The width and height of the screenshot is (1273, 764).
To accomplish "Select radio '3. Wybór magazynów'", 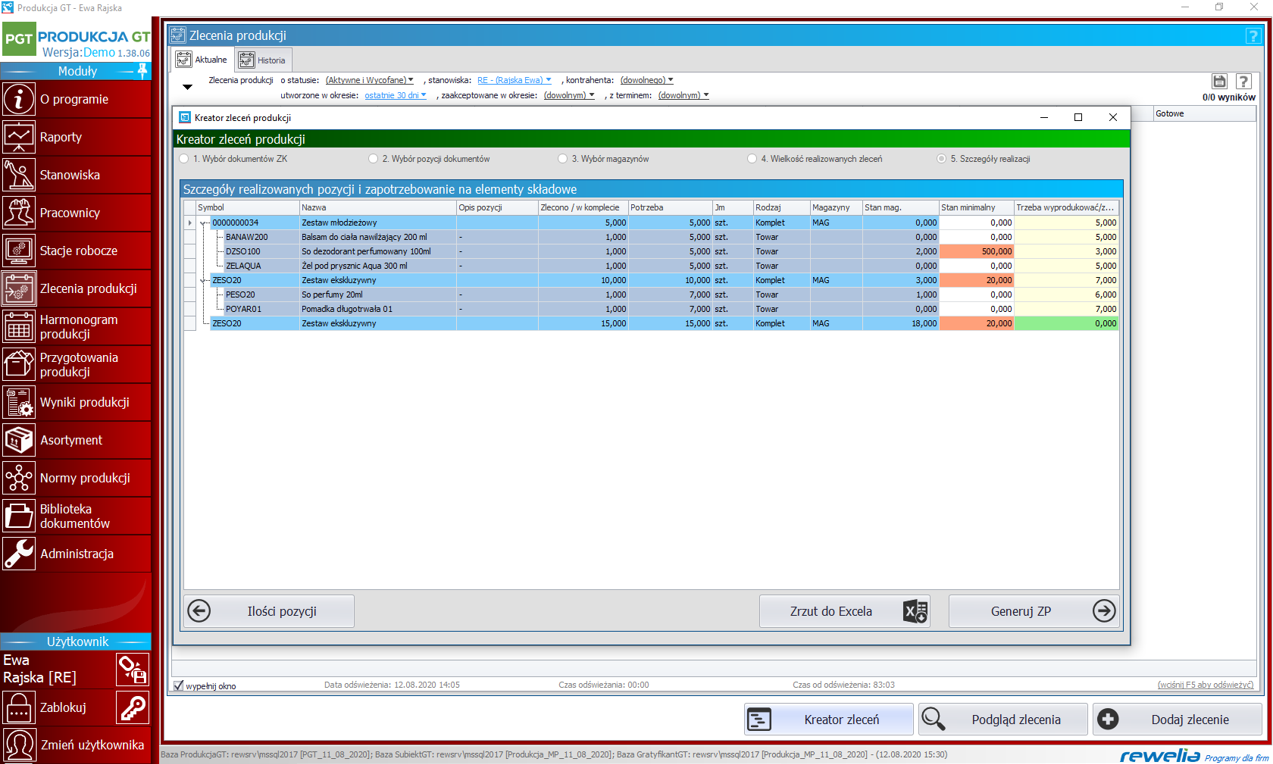I will (x=563, y=159).
